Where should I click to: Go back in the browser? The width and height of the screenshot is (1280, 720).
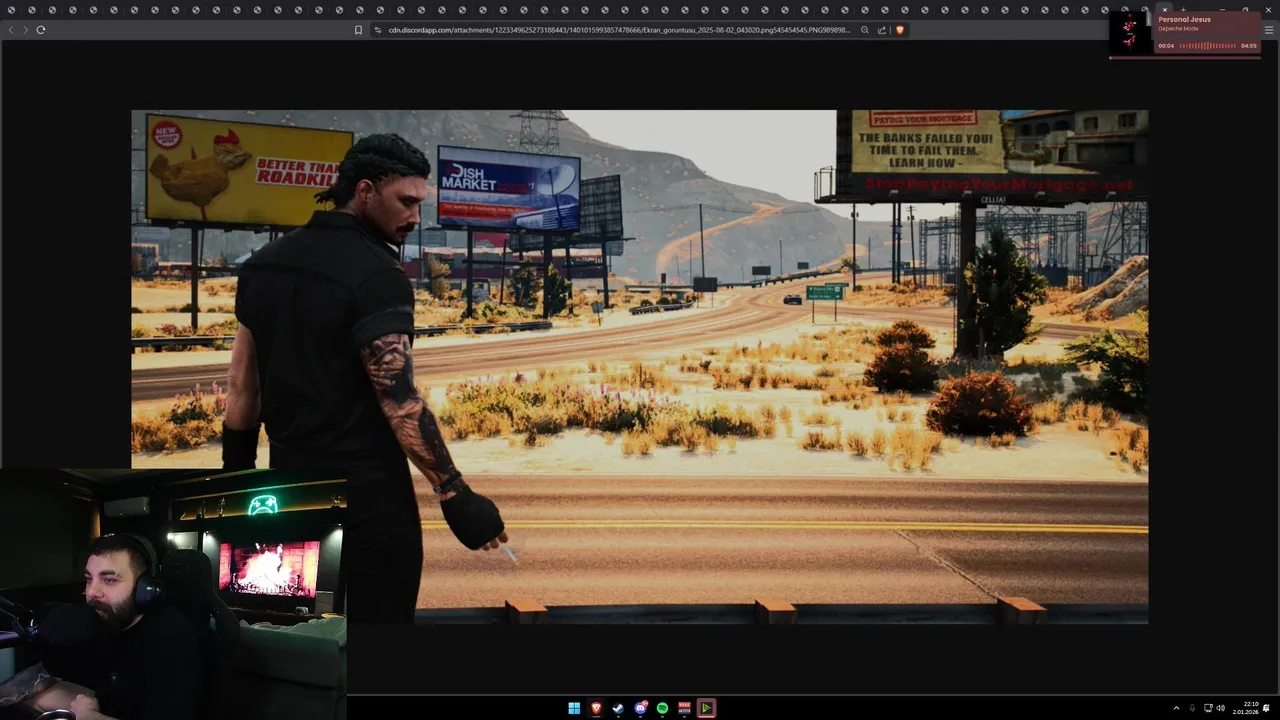(11, 30)
